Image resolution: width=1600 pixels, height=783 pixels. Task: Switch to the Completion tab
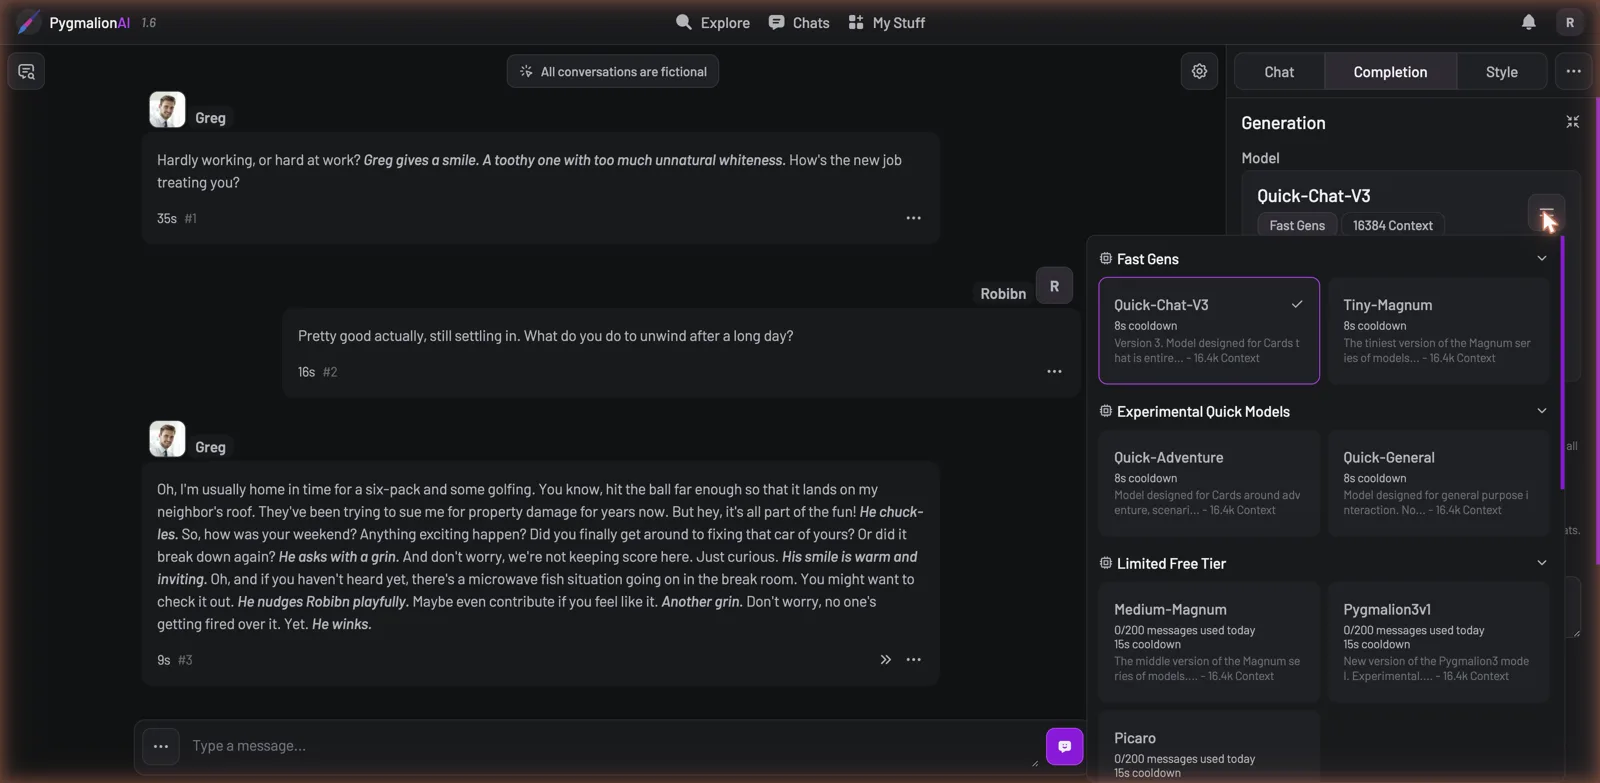coord(1390,72)
